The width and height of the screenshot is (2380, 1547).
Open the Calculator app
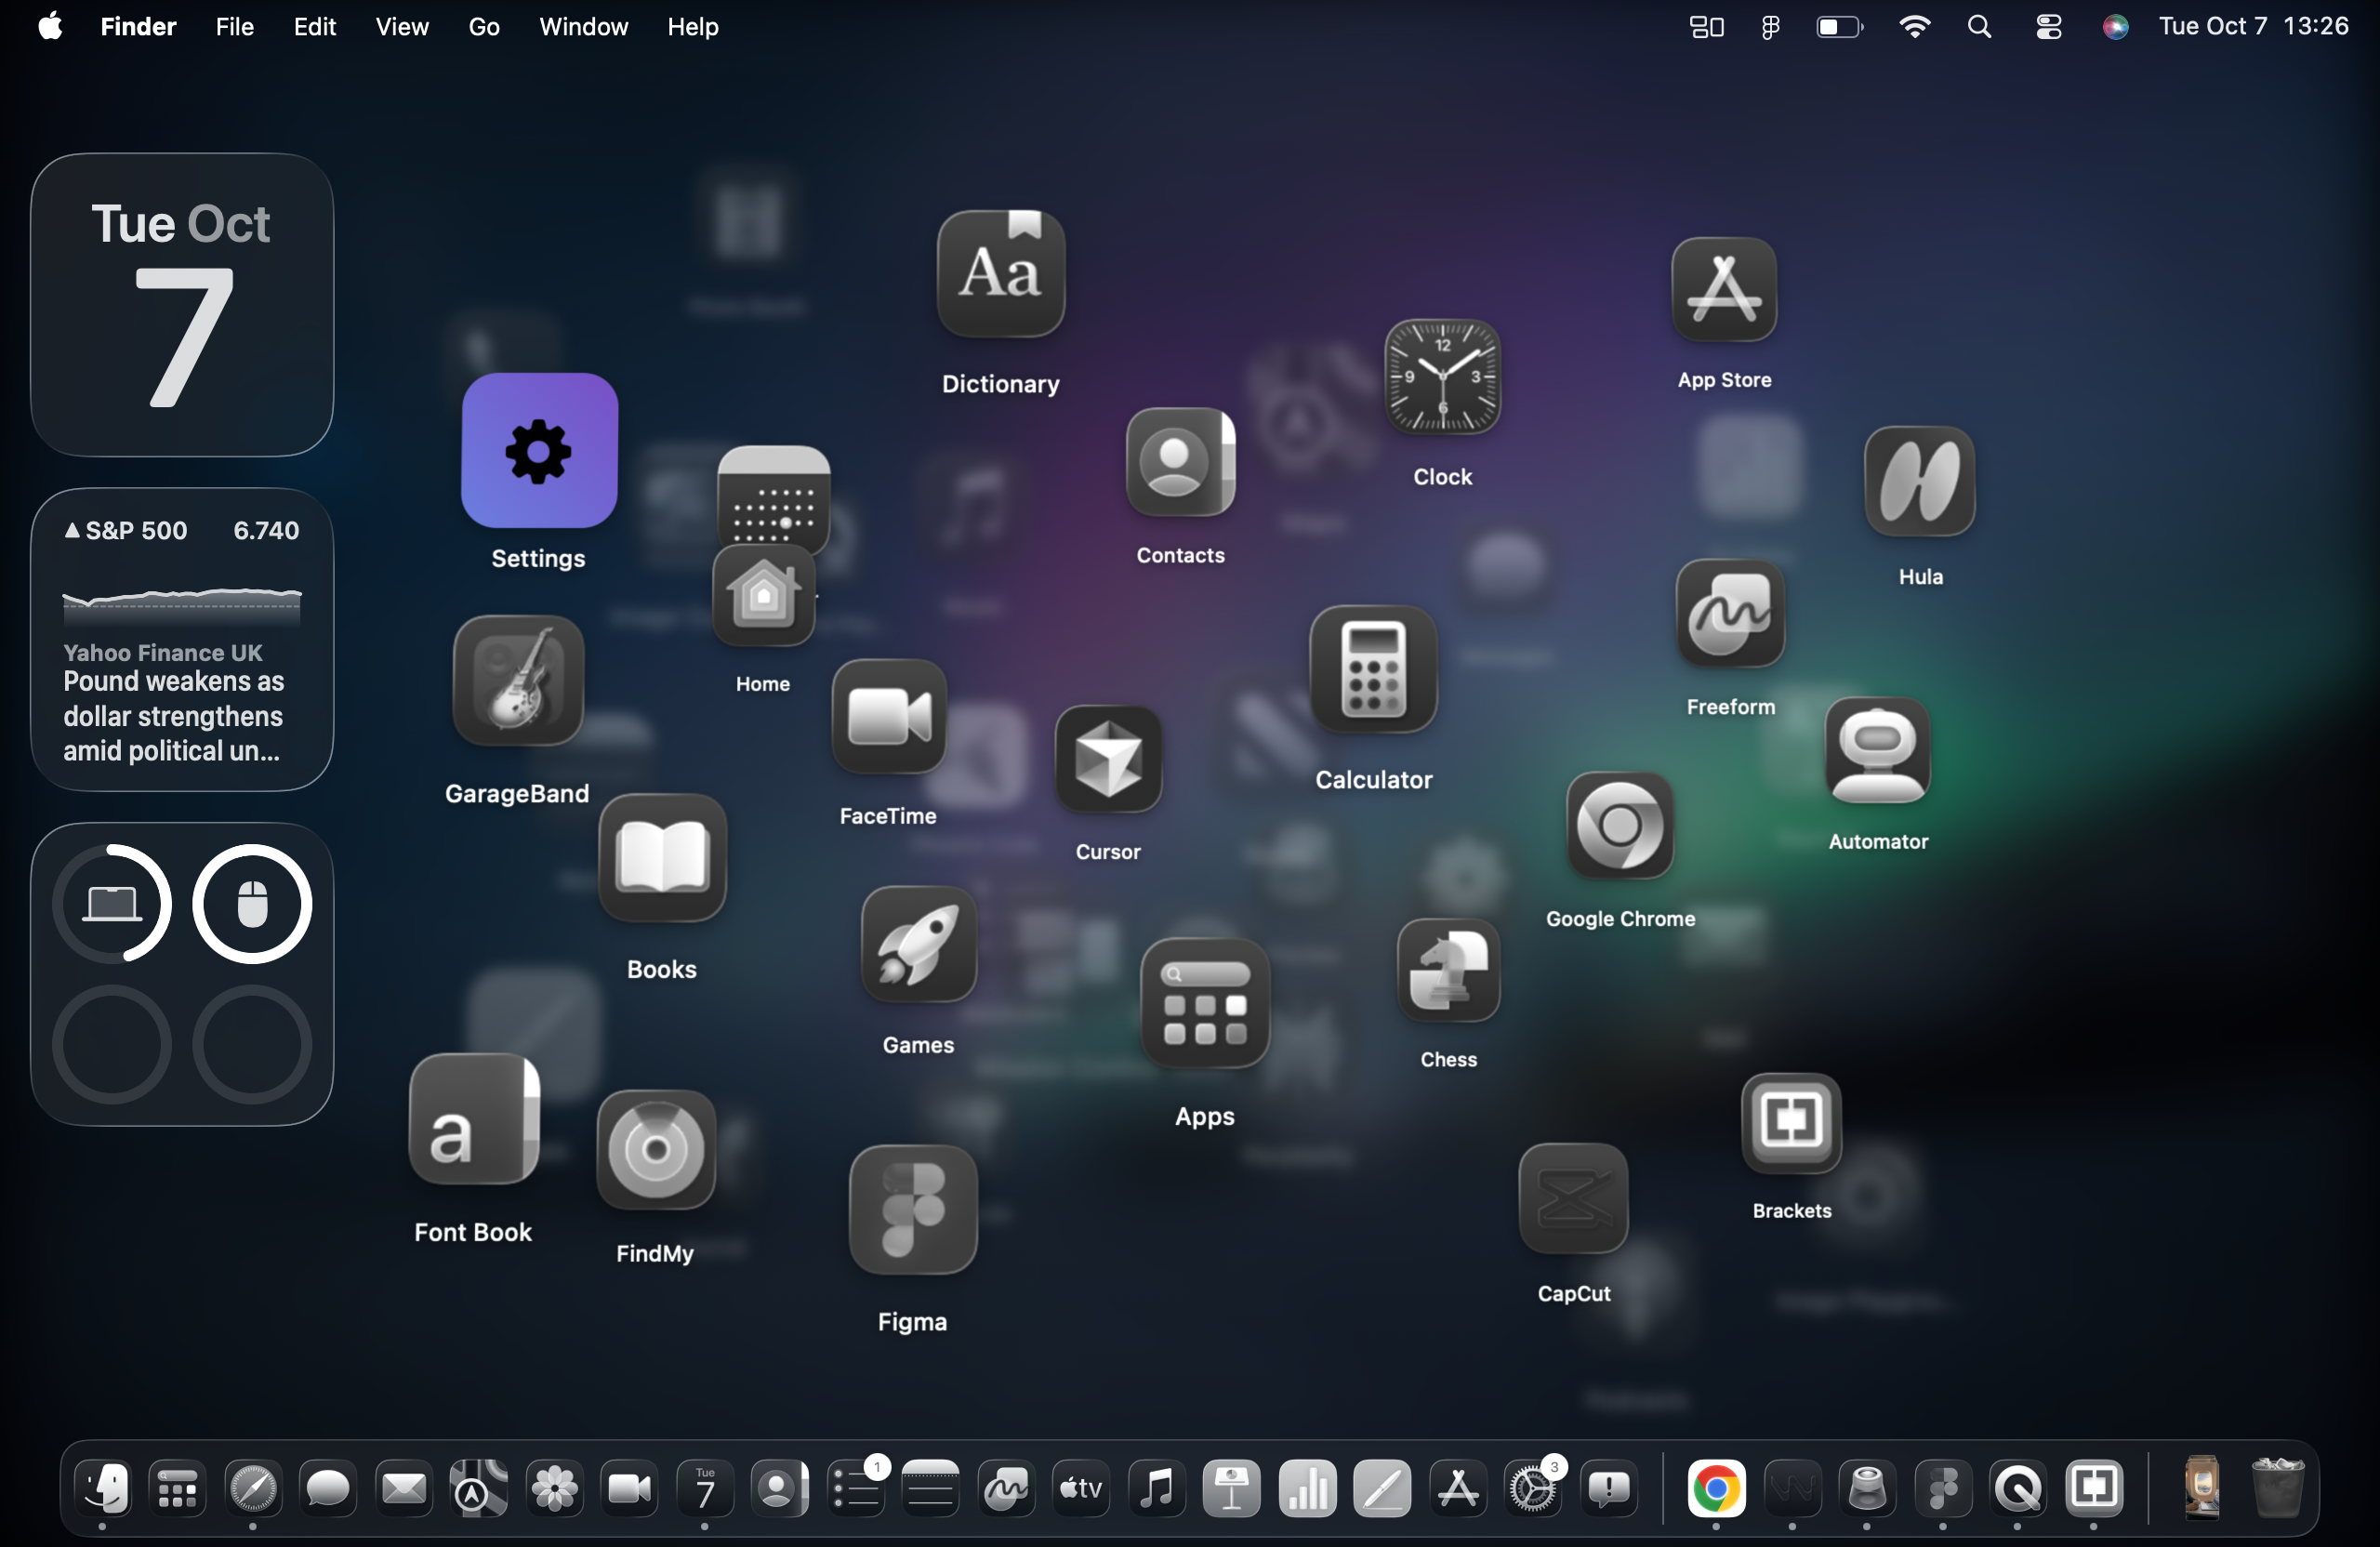coord(1372,670)
